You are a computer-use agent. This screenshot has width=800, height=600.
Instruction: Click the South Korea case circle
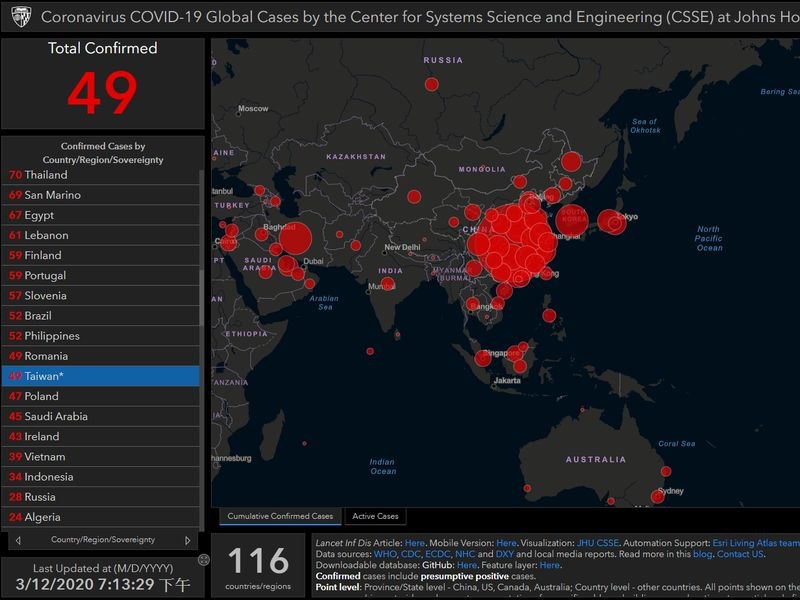[571, 220]
